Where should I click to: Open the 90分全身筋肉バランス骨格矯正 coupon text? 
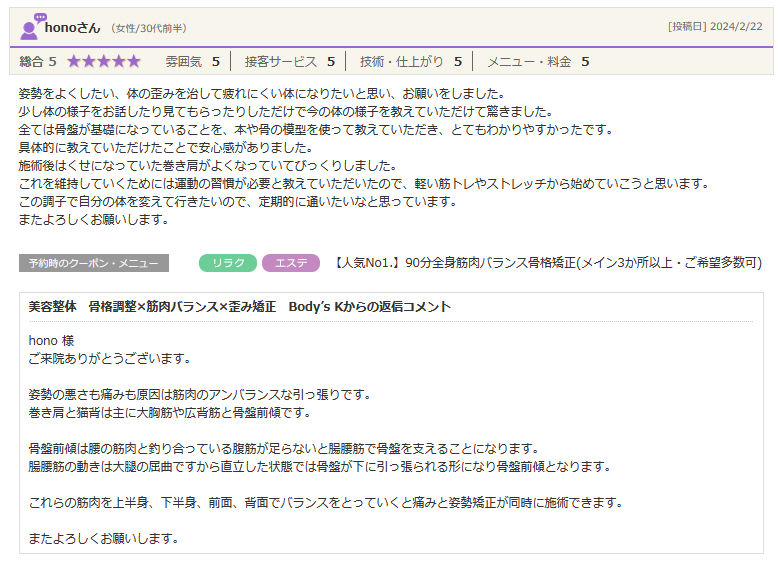[546, 263]
